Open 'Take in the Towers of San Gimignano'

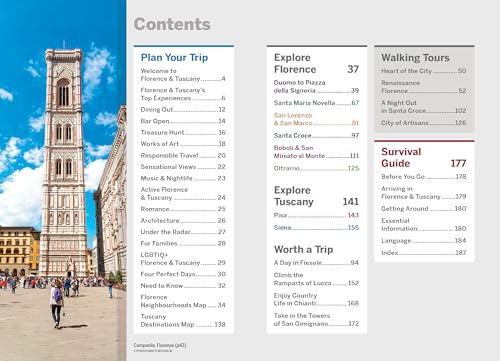[316, 319]
